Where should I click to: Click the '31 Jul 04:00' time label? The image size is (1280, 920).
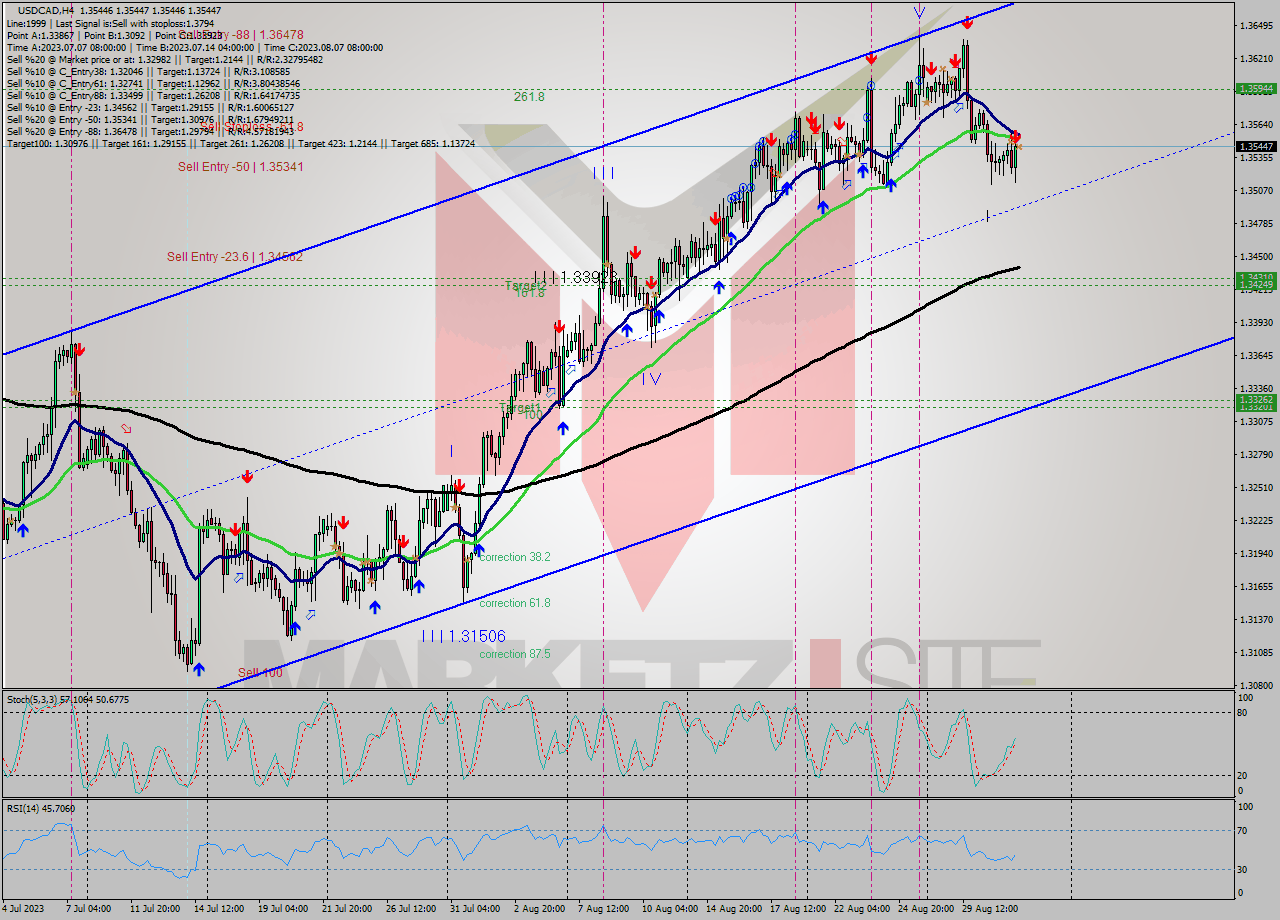click(x=476, y=909)
